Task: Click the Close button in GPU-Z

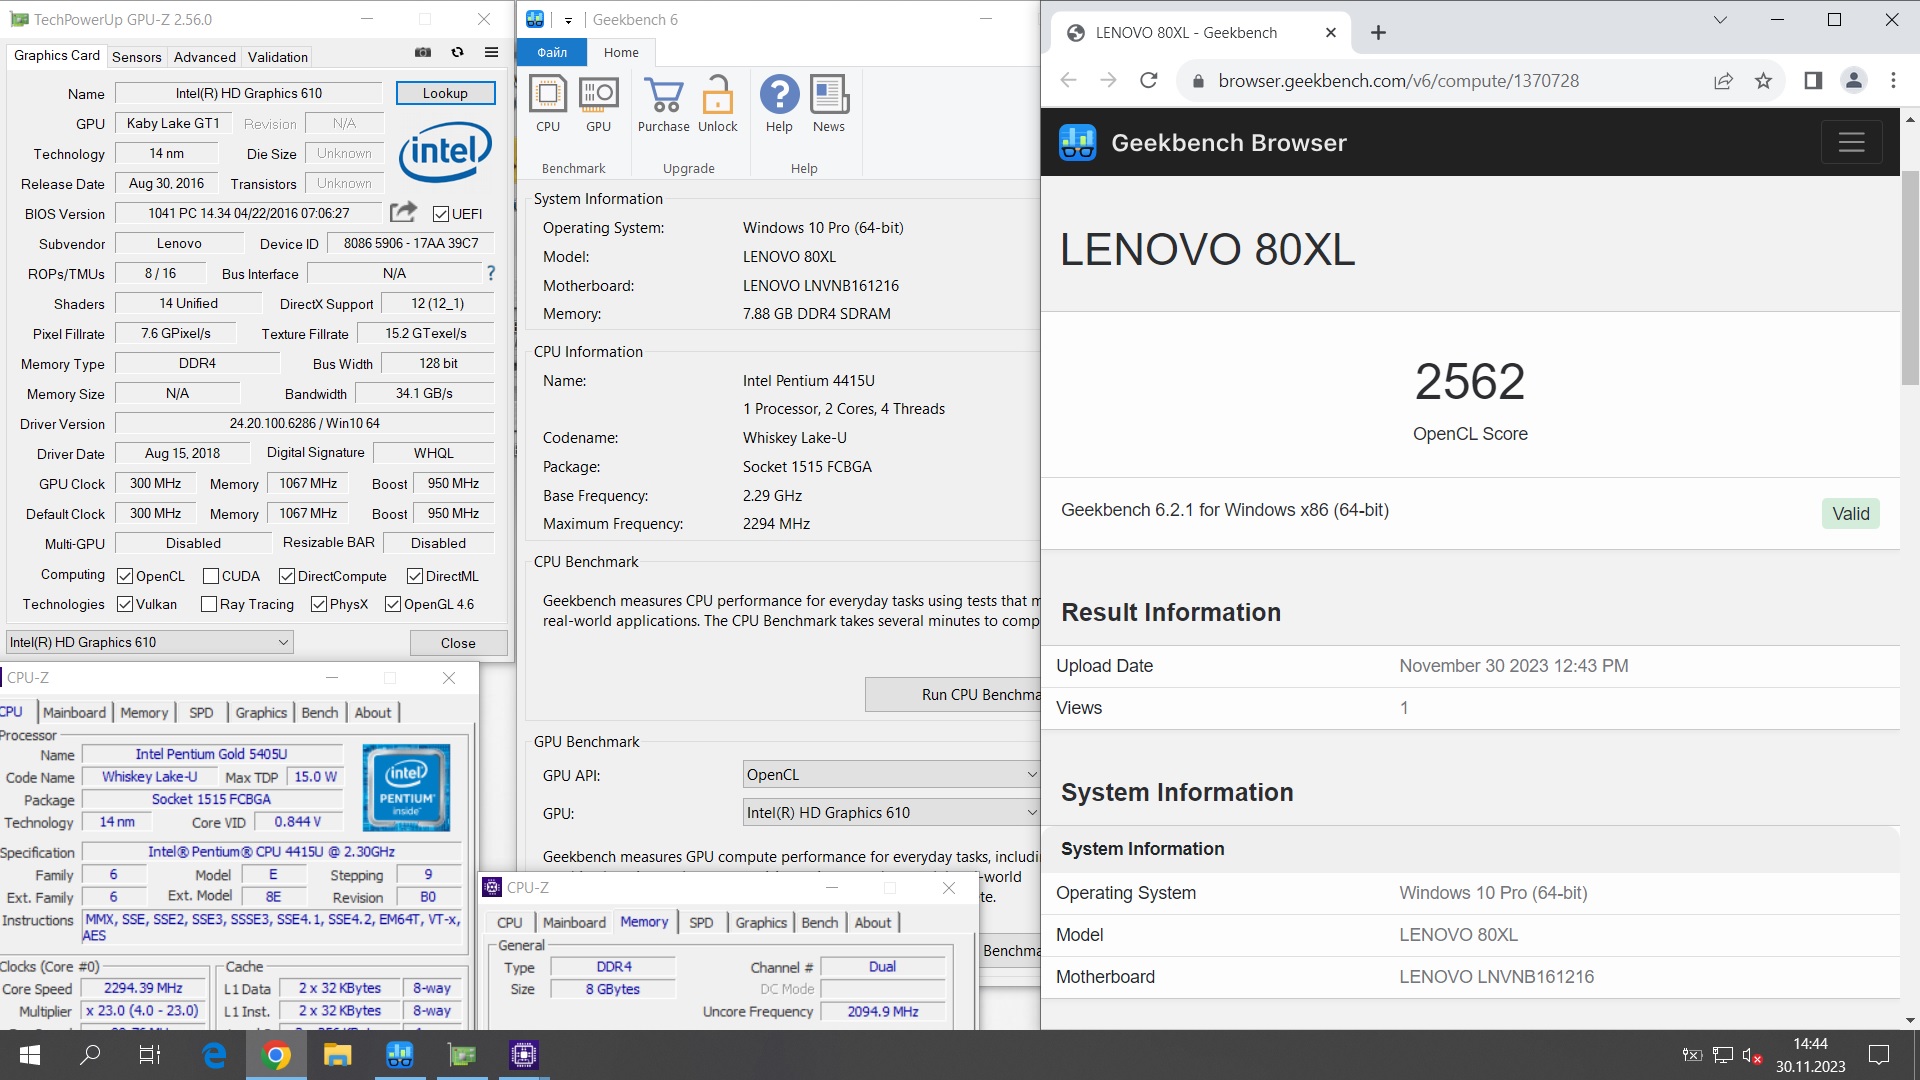Action: [x=458, y=643]
